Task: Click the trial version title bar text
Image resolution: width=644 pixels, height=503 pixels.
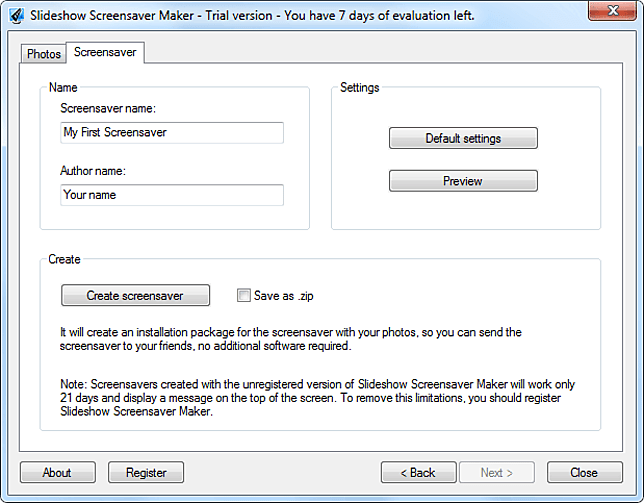Action: (x=252, y=16)
